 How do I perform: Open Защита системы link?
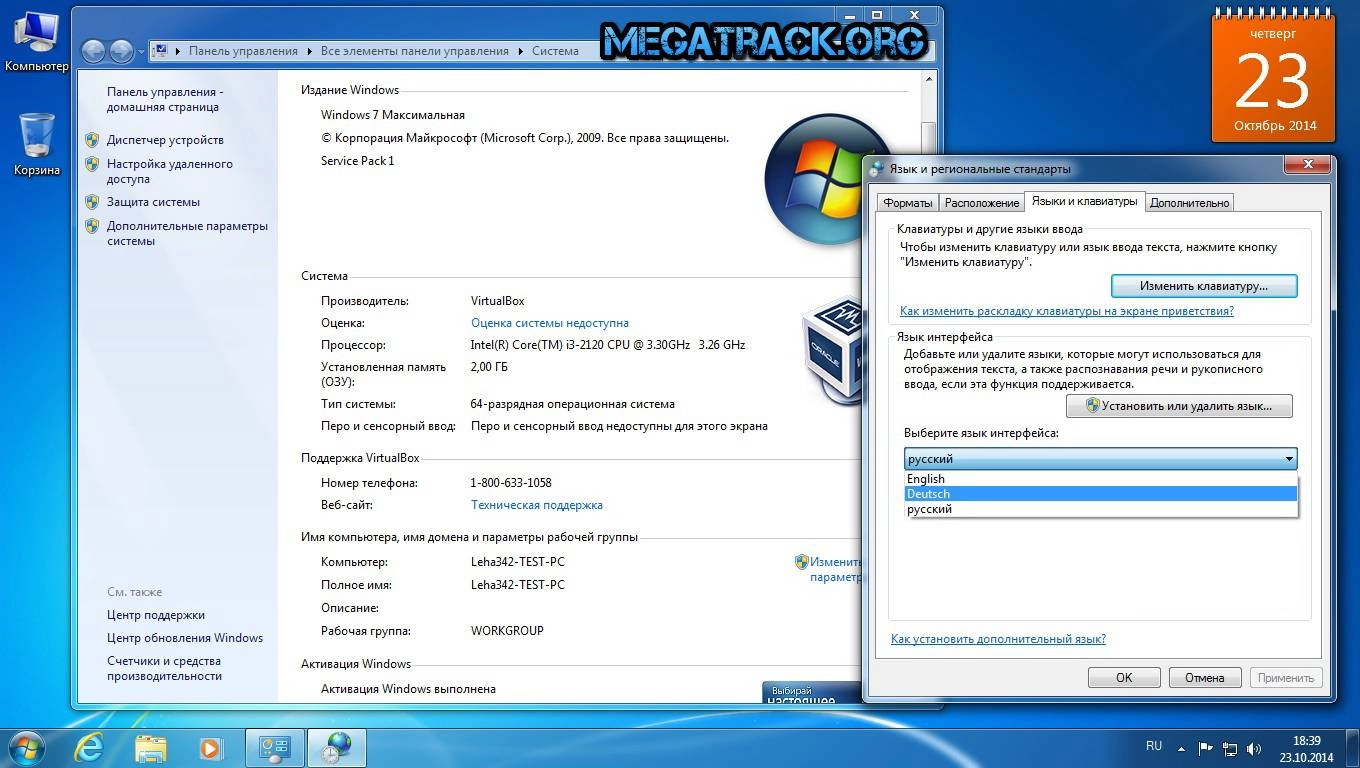point(153,202)
